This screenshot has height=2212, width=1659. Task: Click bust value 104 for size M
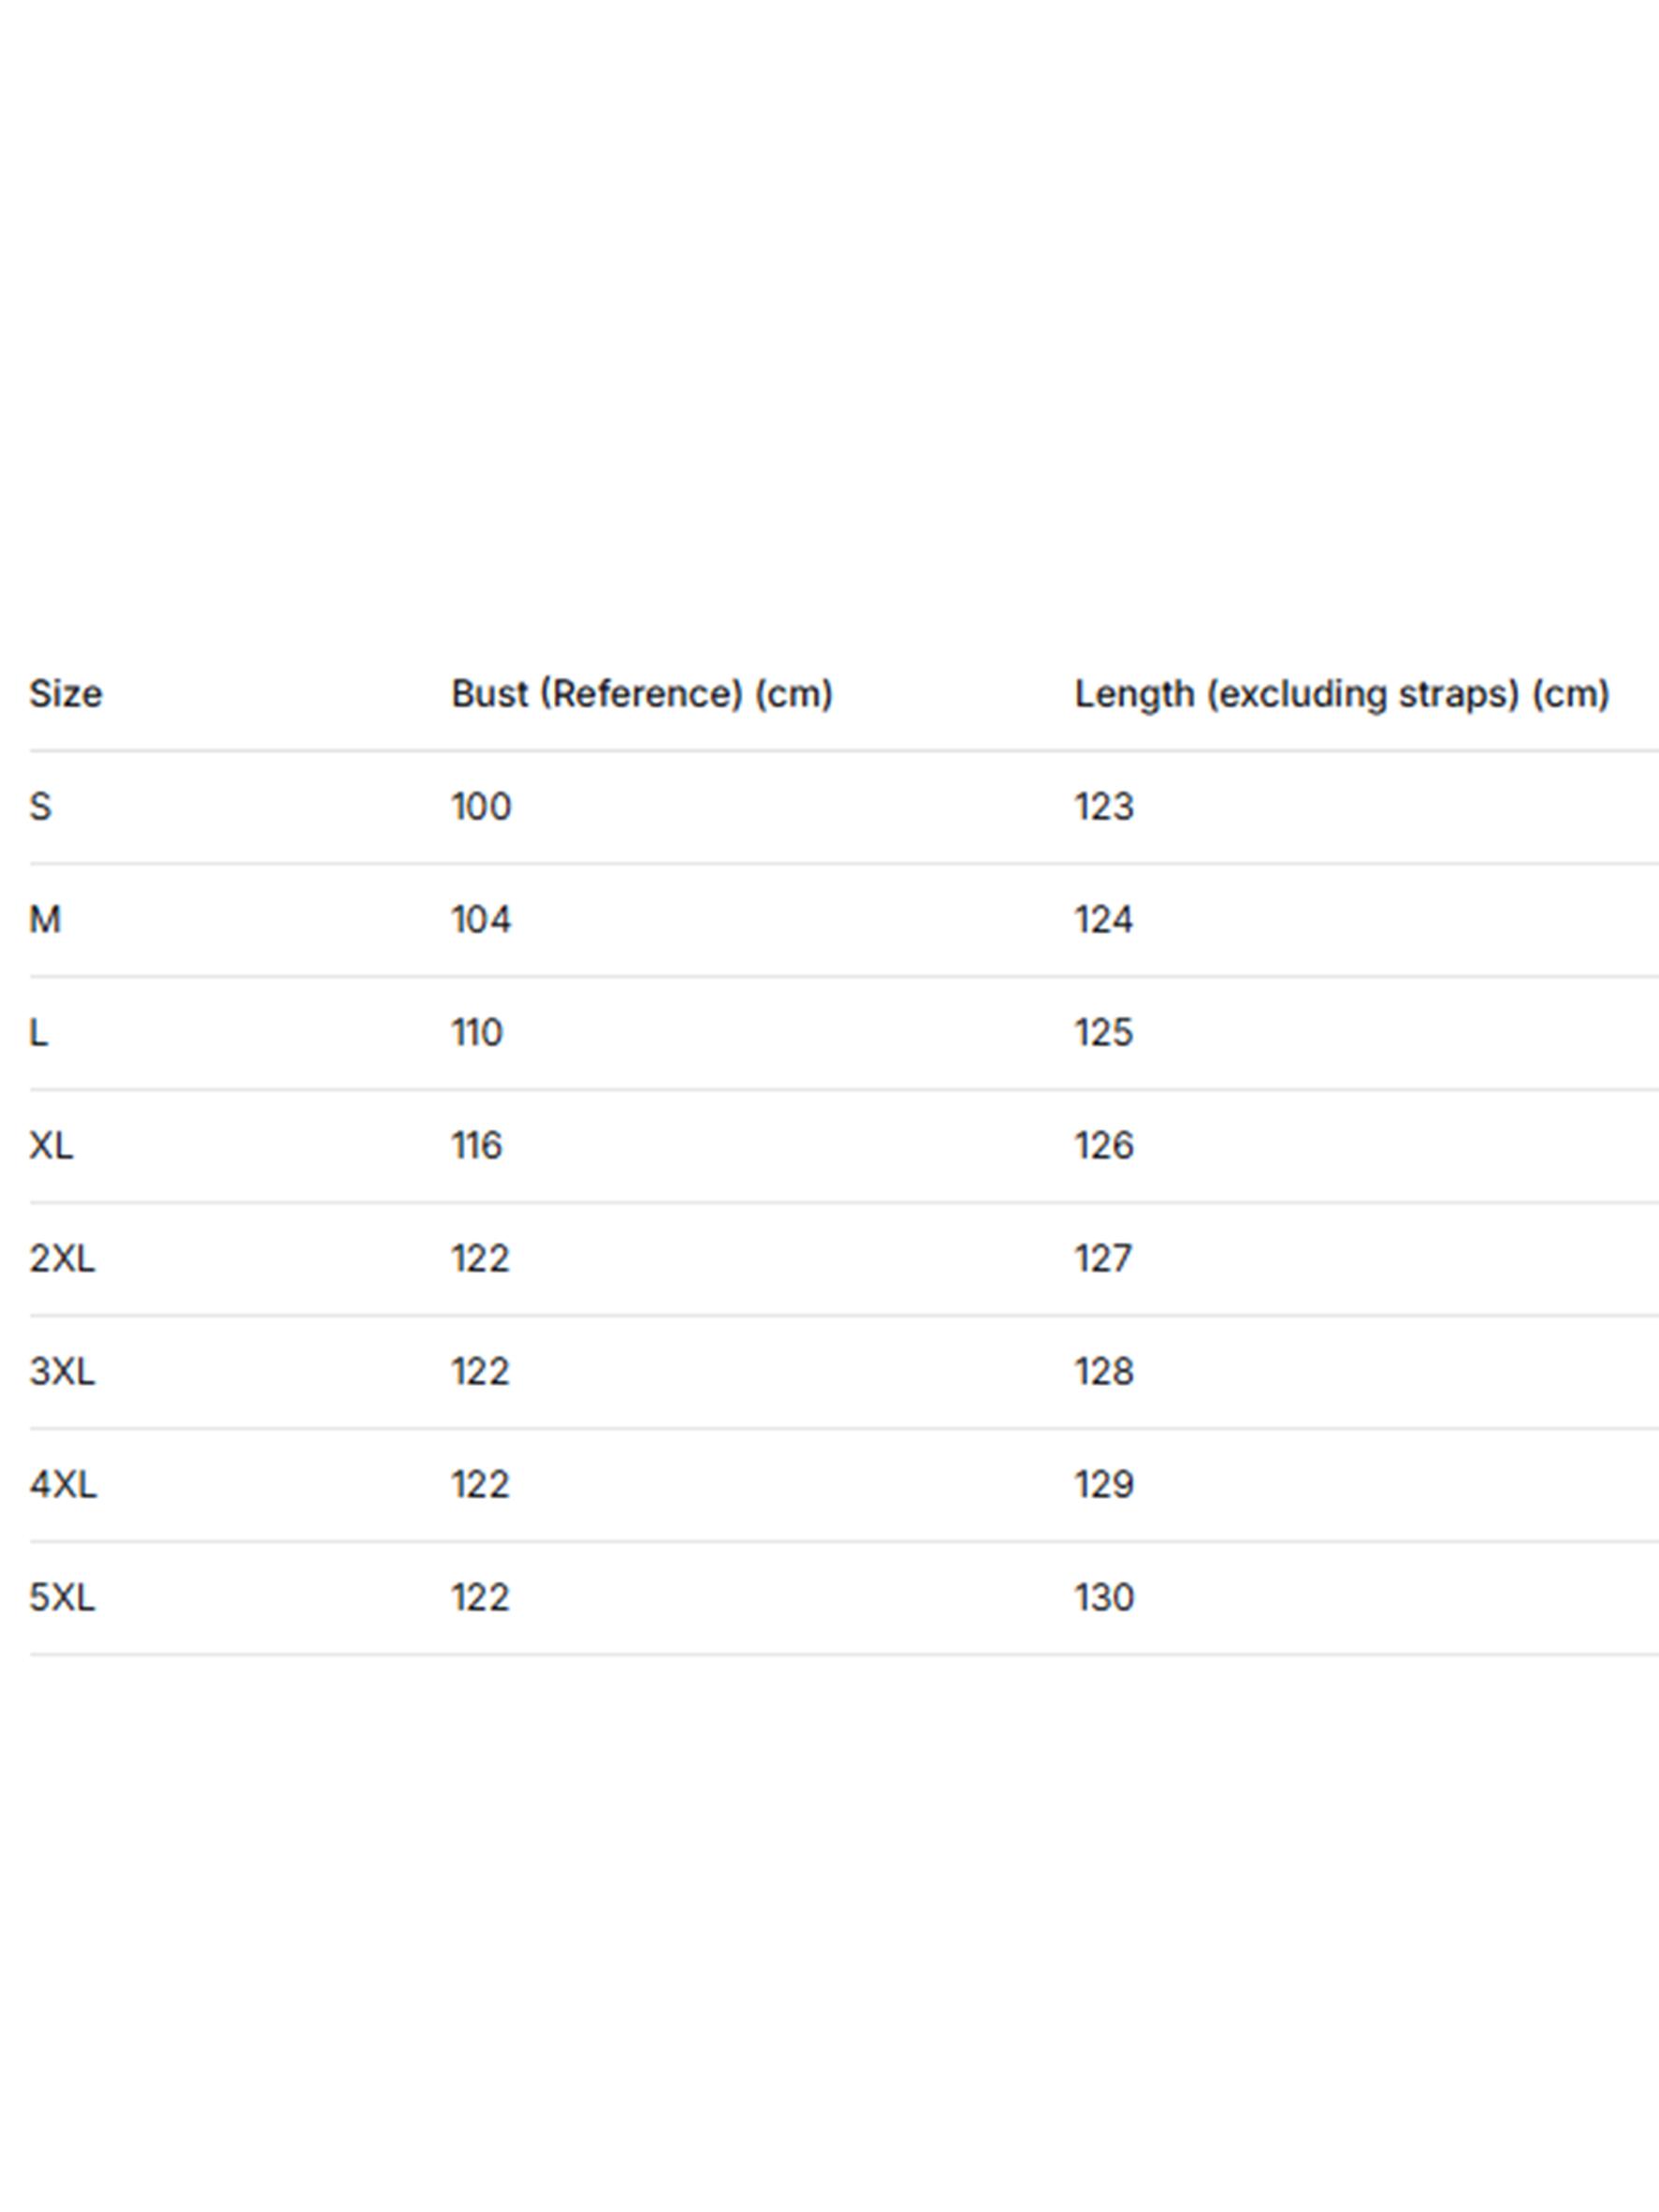pyautogui.click(x=481, y=920)
